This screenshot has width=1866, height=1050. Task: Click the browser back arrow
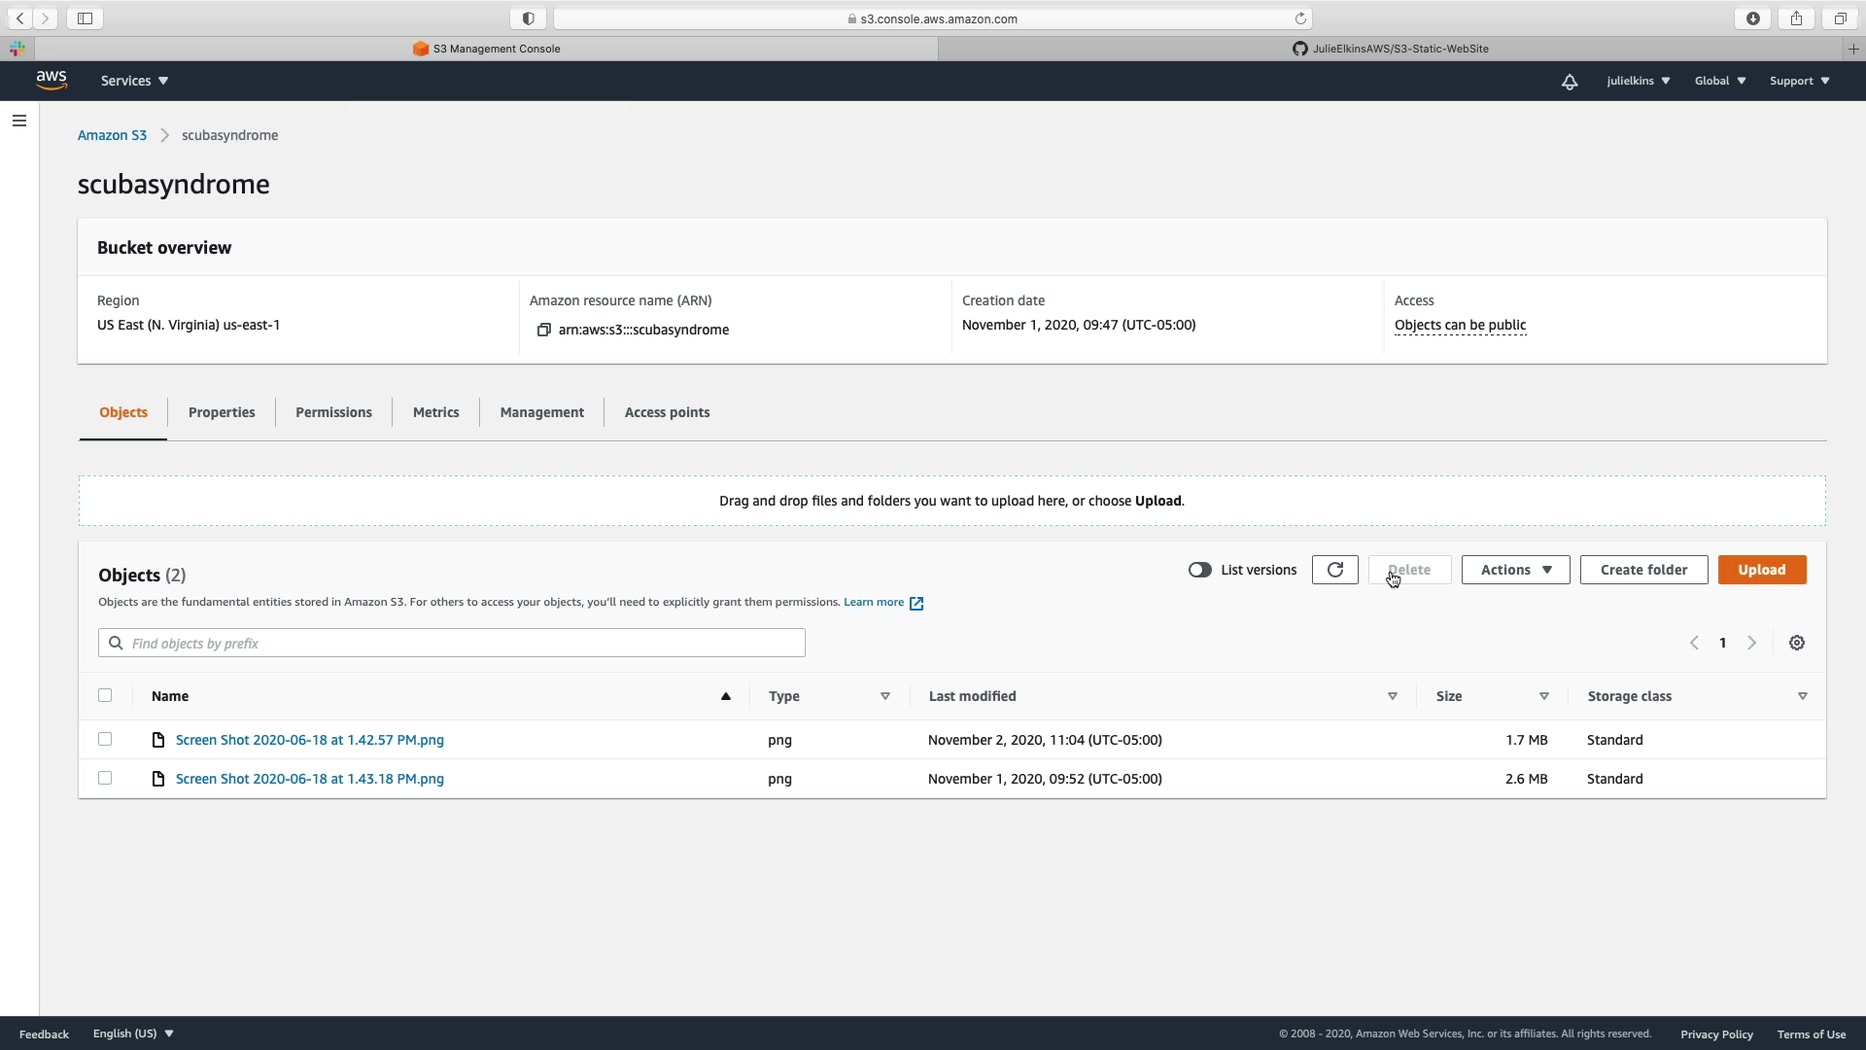(20, 18)
